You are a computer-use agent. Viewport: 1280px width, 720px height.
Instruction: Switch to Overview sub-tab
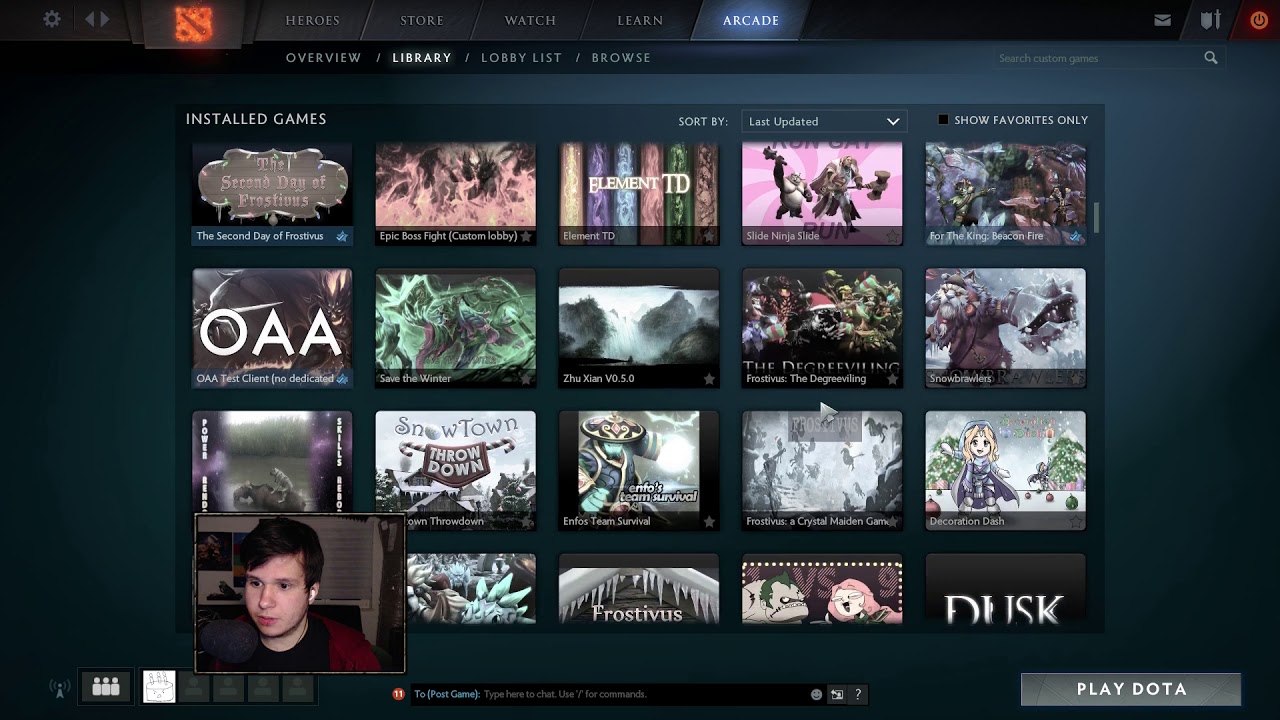pyautogui.click(x=323, y=58)
